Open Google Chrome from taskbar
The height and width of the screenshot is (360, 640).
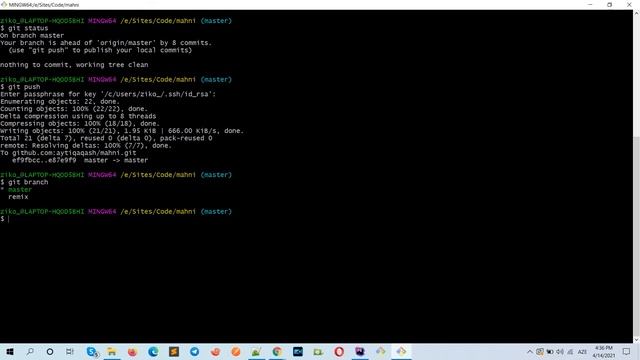tap(277, 351)
